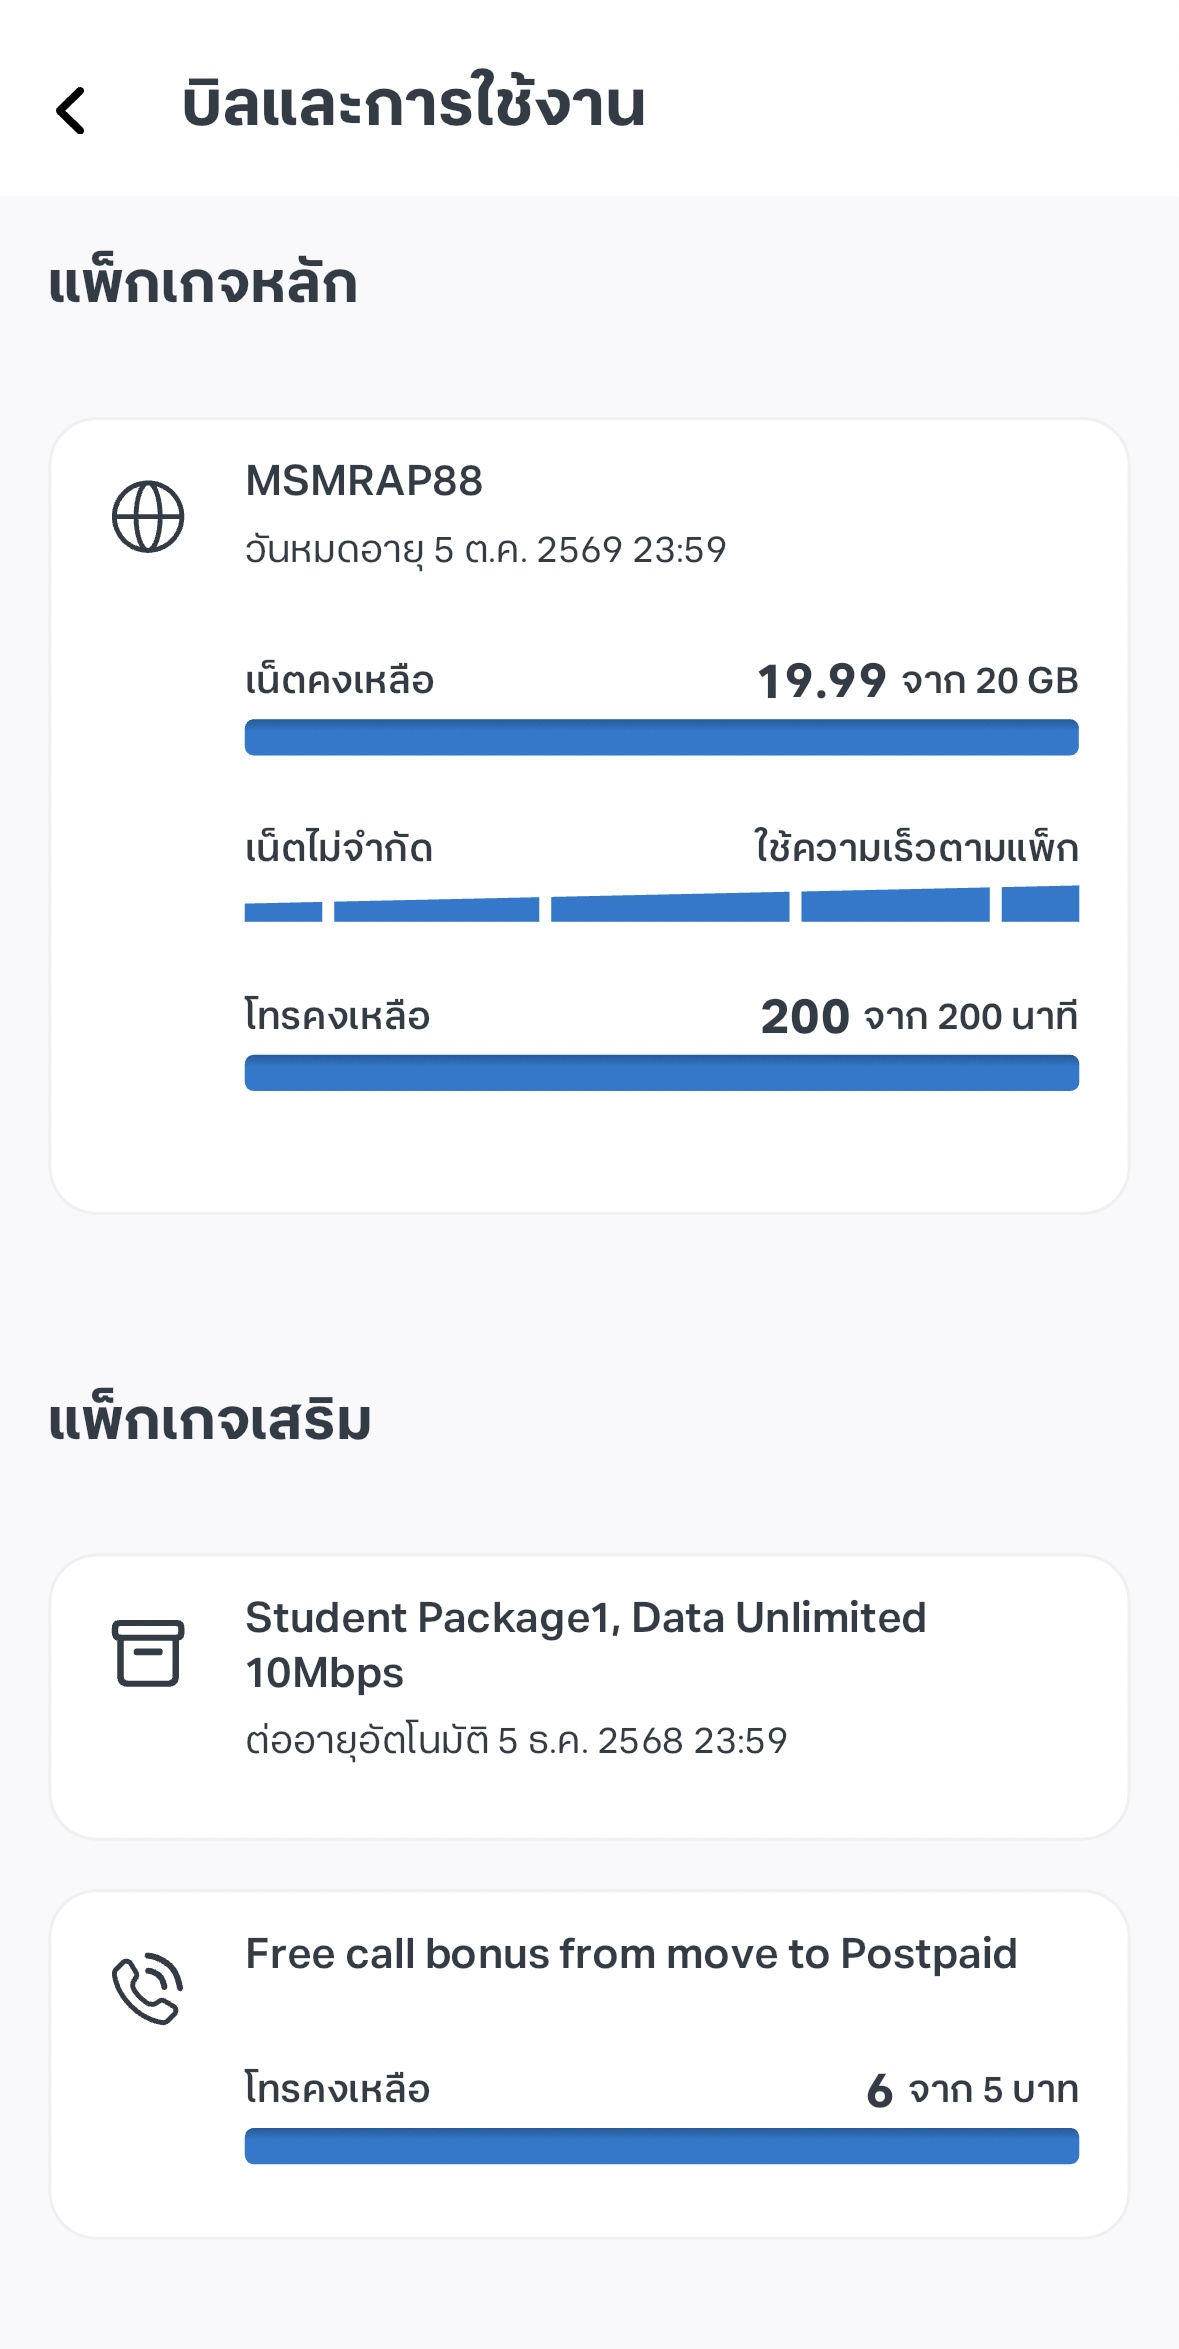
Task: Tap the บิลและการใช้งาน page title
Action: pos(413,105)
